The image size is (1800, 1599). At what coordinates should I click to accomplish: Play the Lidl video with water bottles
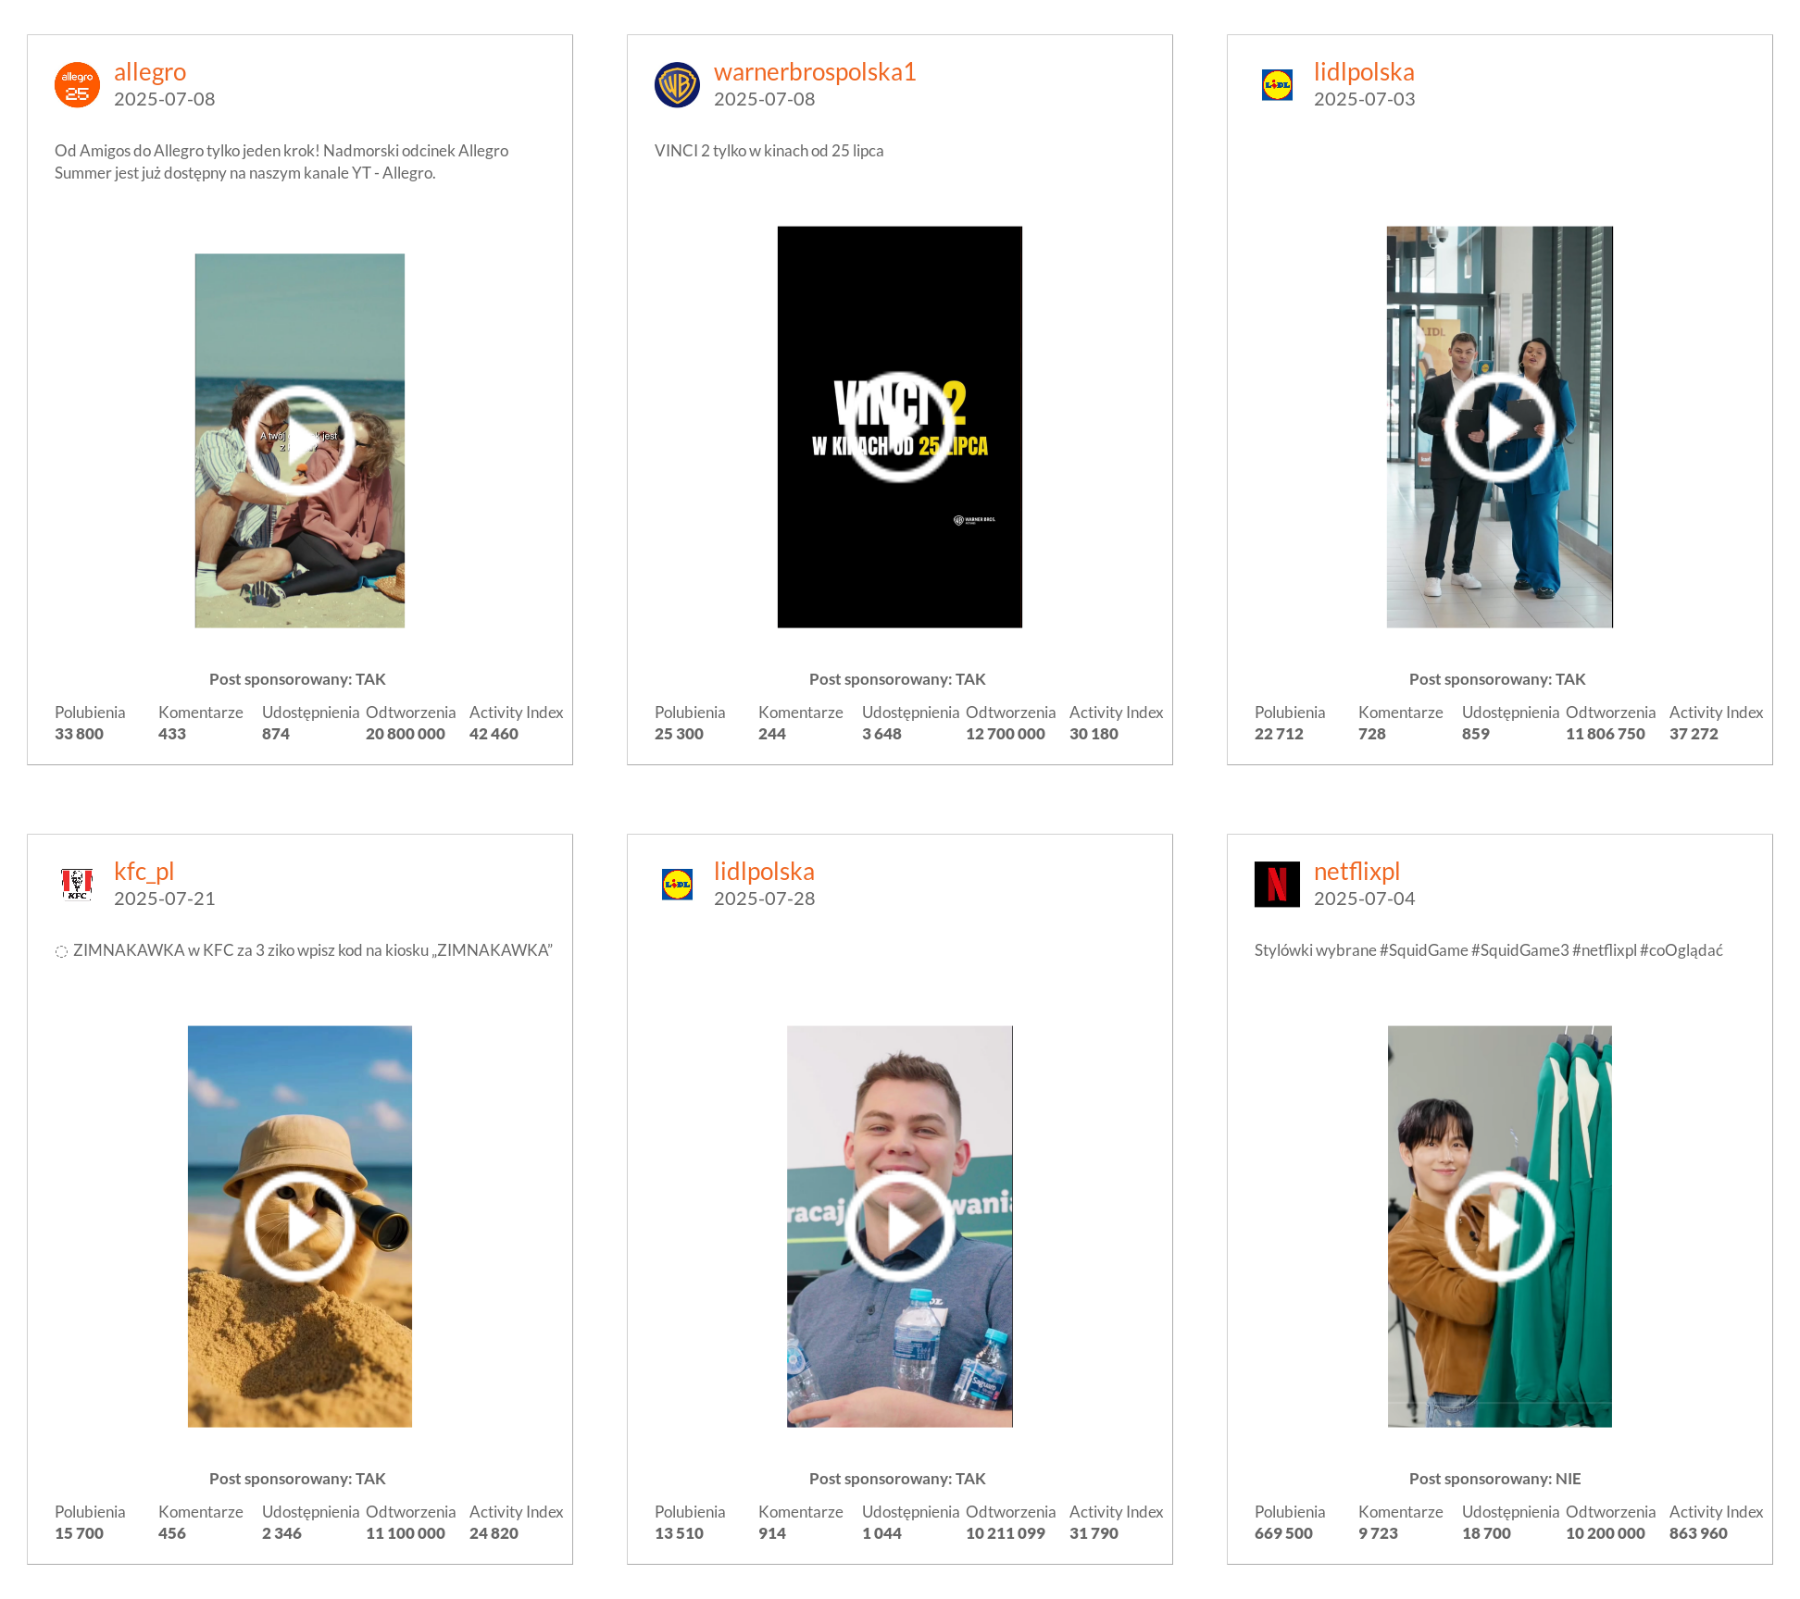(899, 1226)
